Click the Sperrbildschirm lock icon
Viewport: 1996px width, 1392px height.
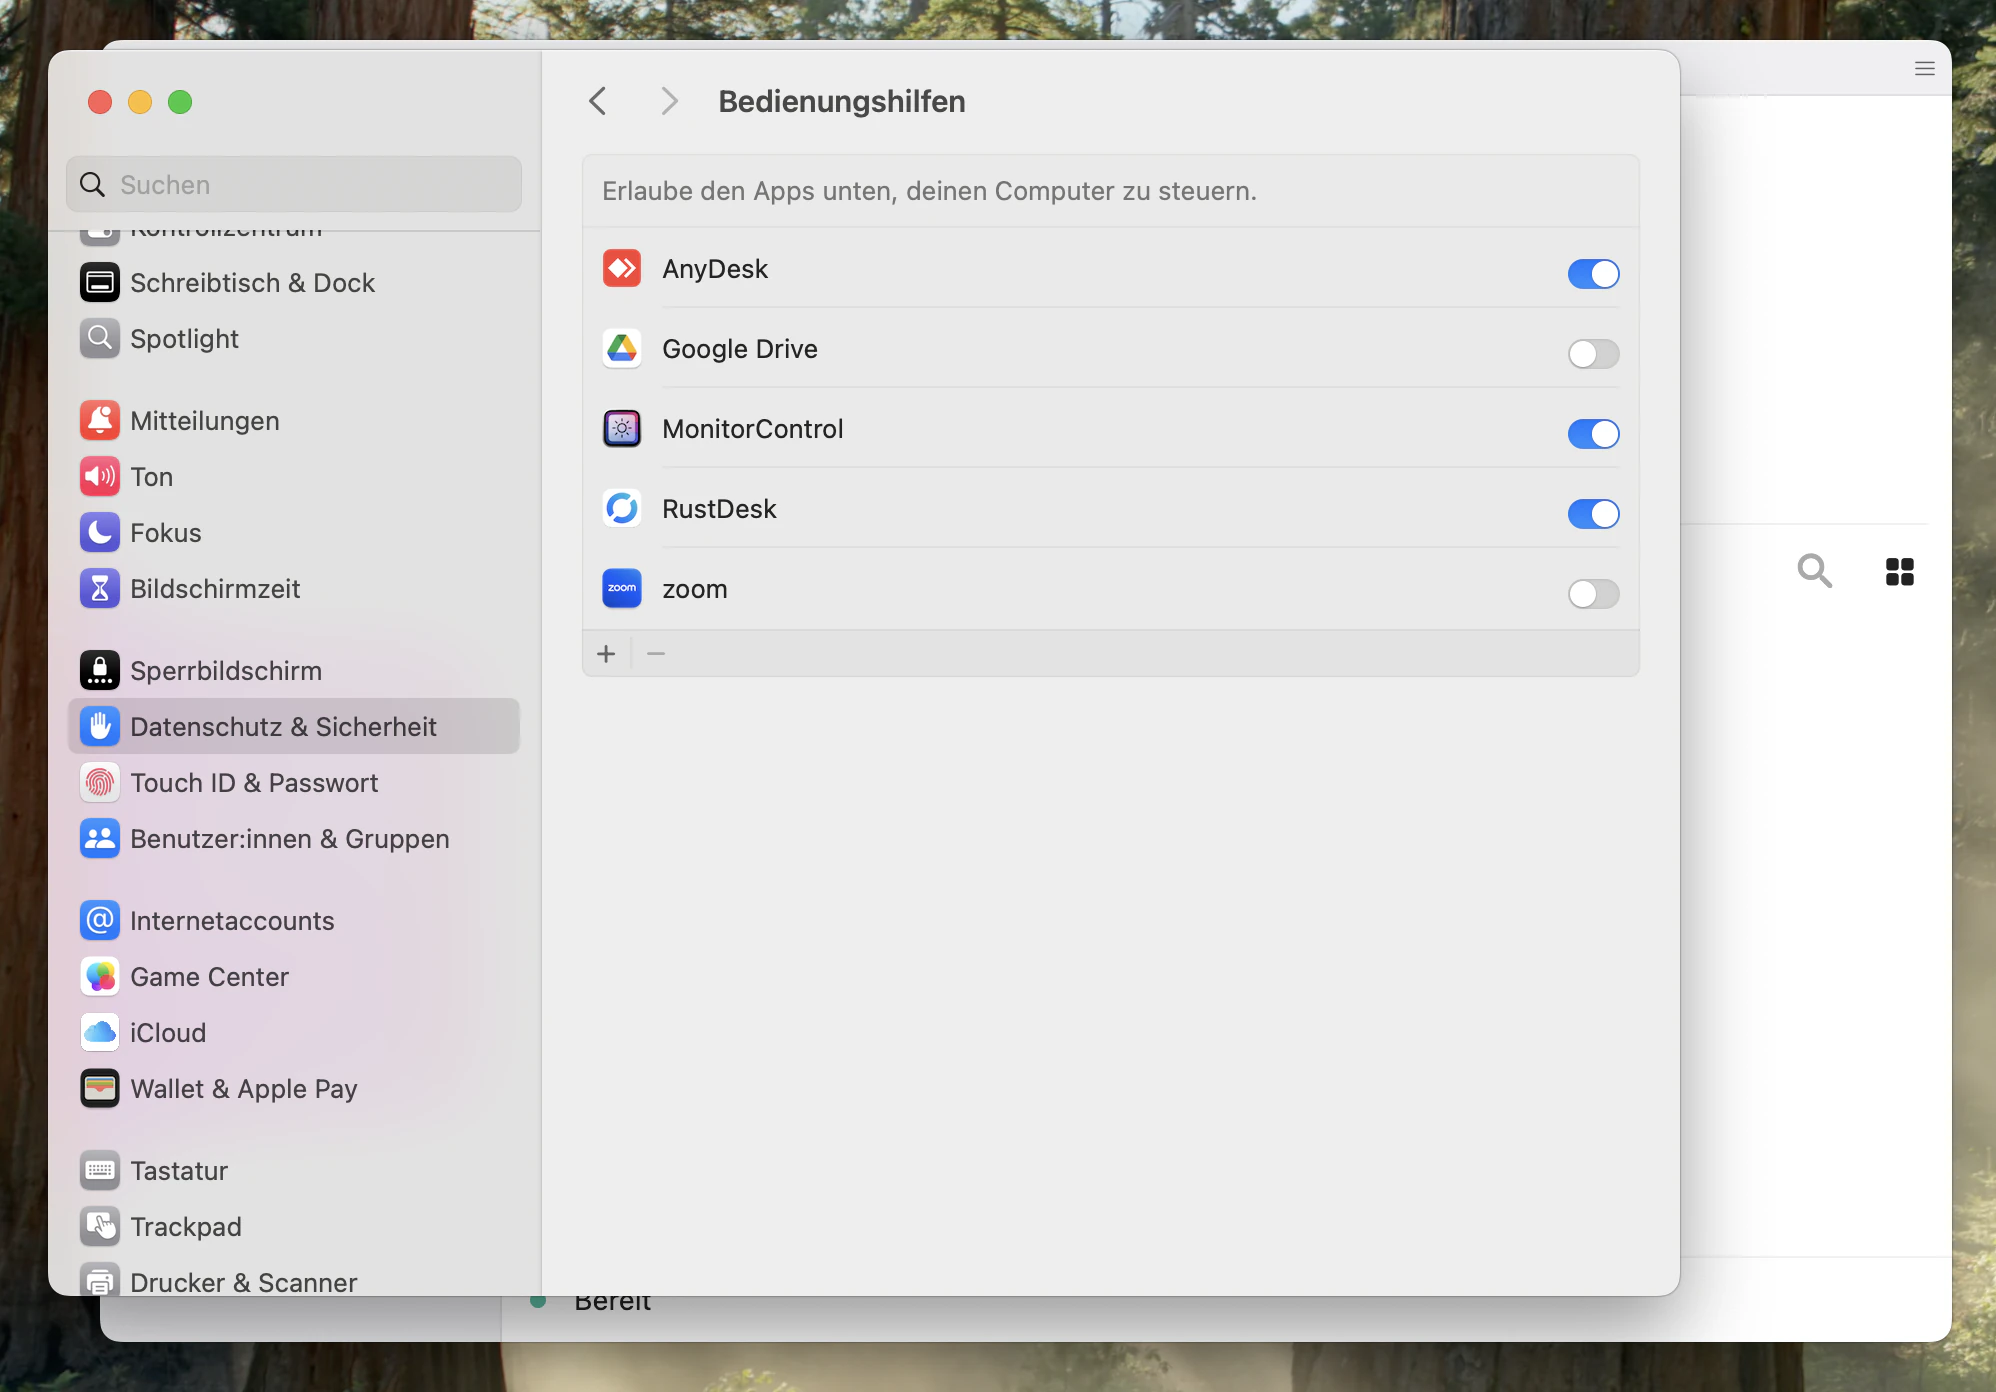100,671
